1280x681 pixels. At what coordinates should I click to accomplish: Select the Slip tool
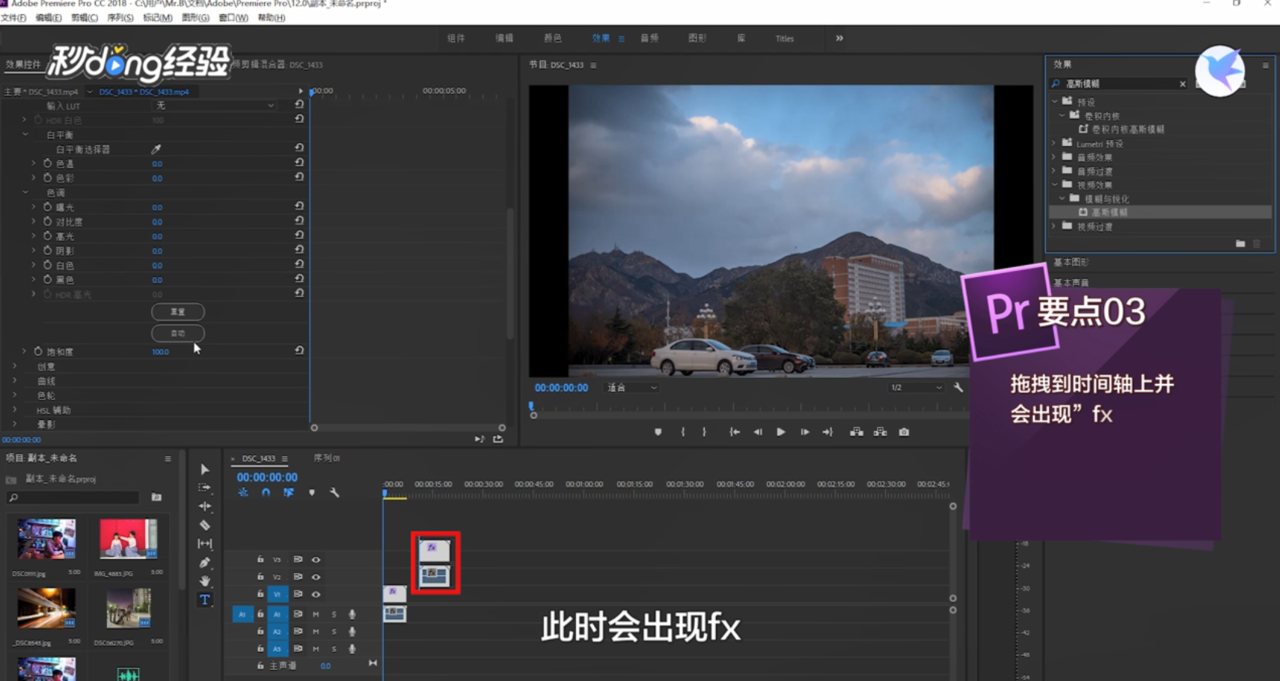tap(205, 544)
